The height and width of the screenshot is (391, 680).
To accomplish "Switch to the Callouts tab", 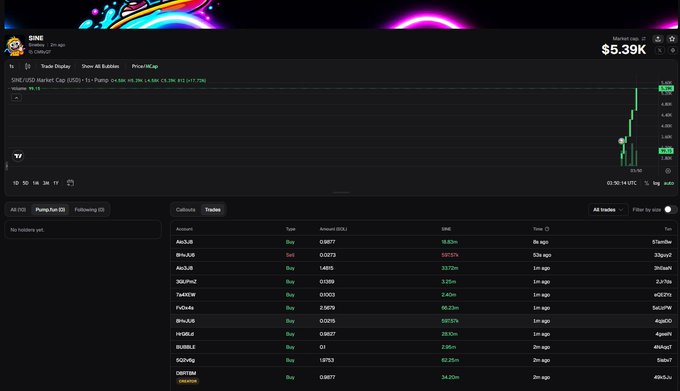I will (x=186, y=210).
